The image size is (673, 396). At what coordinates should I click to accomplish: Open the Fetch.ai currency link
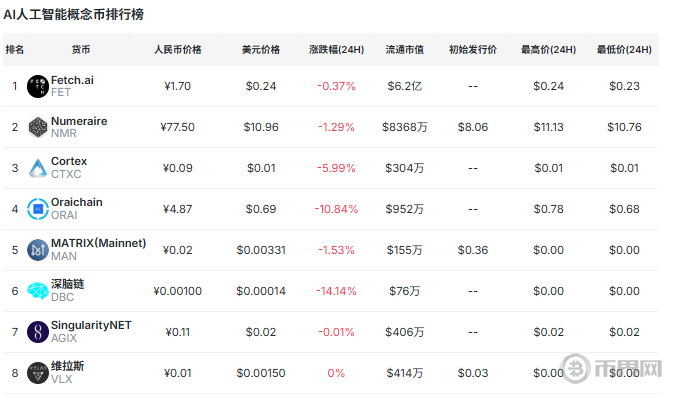point(72,80)
